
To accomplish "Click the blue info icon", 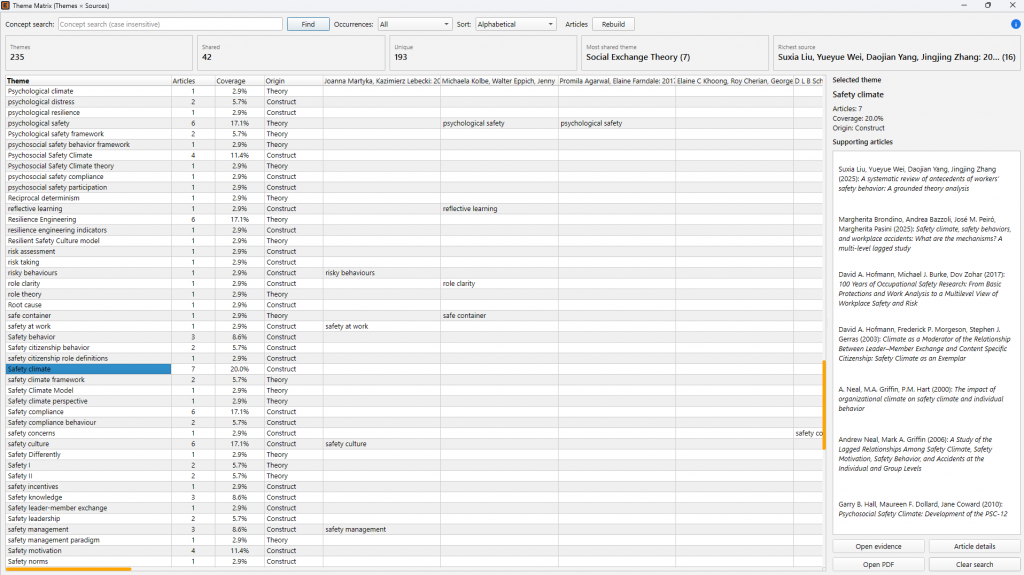I will pyautogui.click(x=1015, y=24).
